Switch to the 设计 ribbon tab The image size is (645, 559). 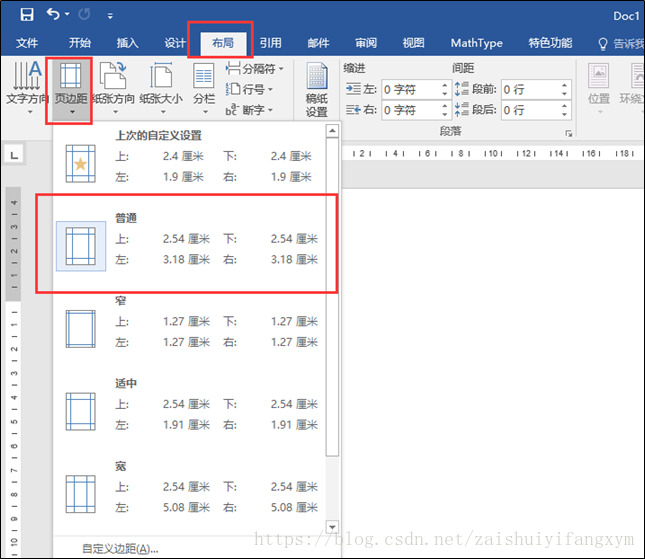coord(175,43)
